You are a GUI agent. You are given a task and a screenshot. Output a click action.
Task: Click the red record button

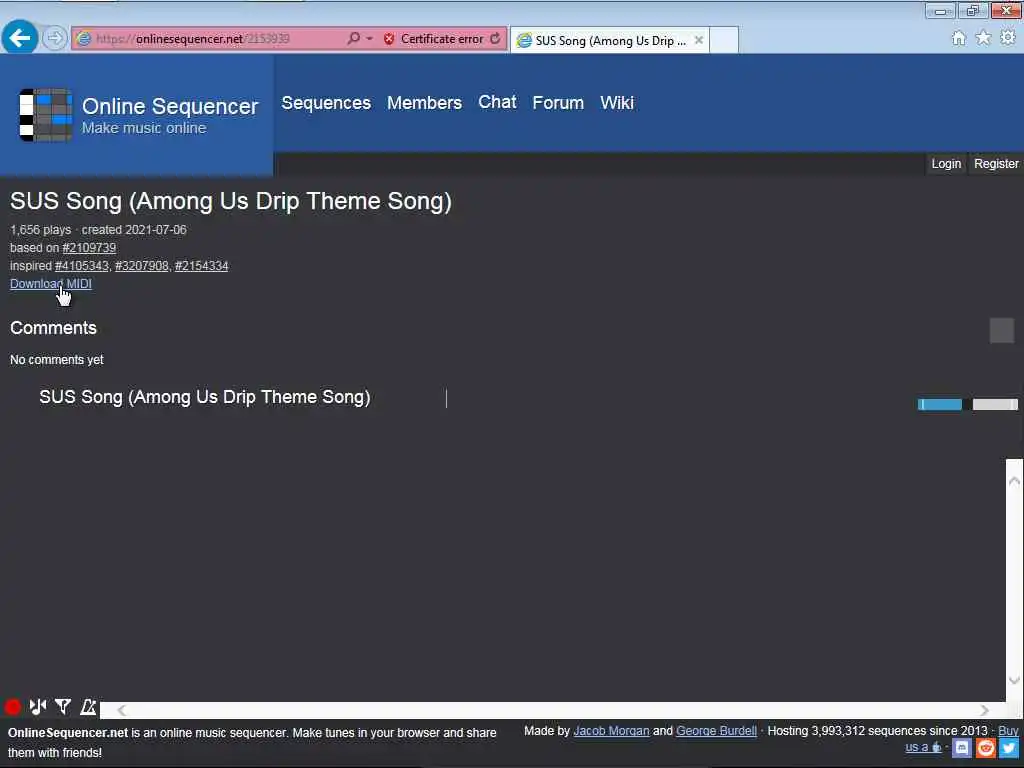point(12,707)
